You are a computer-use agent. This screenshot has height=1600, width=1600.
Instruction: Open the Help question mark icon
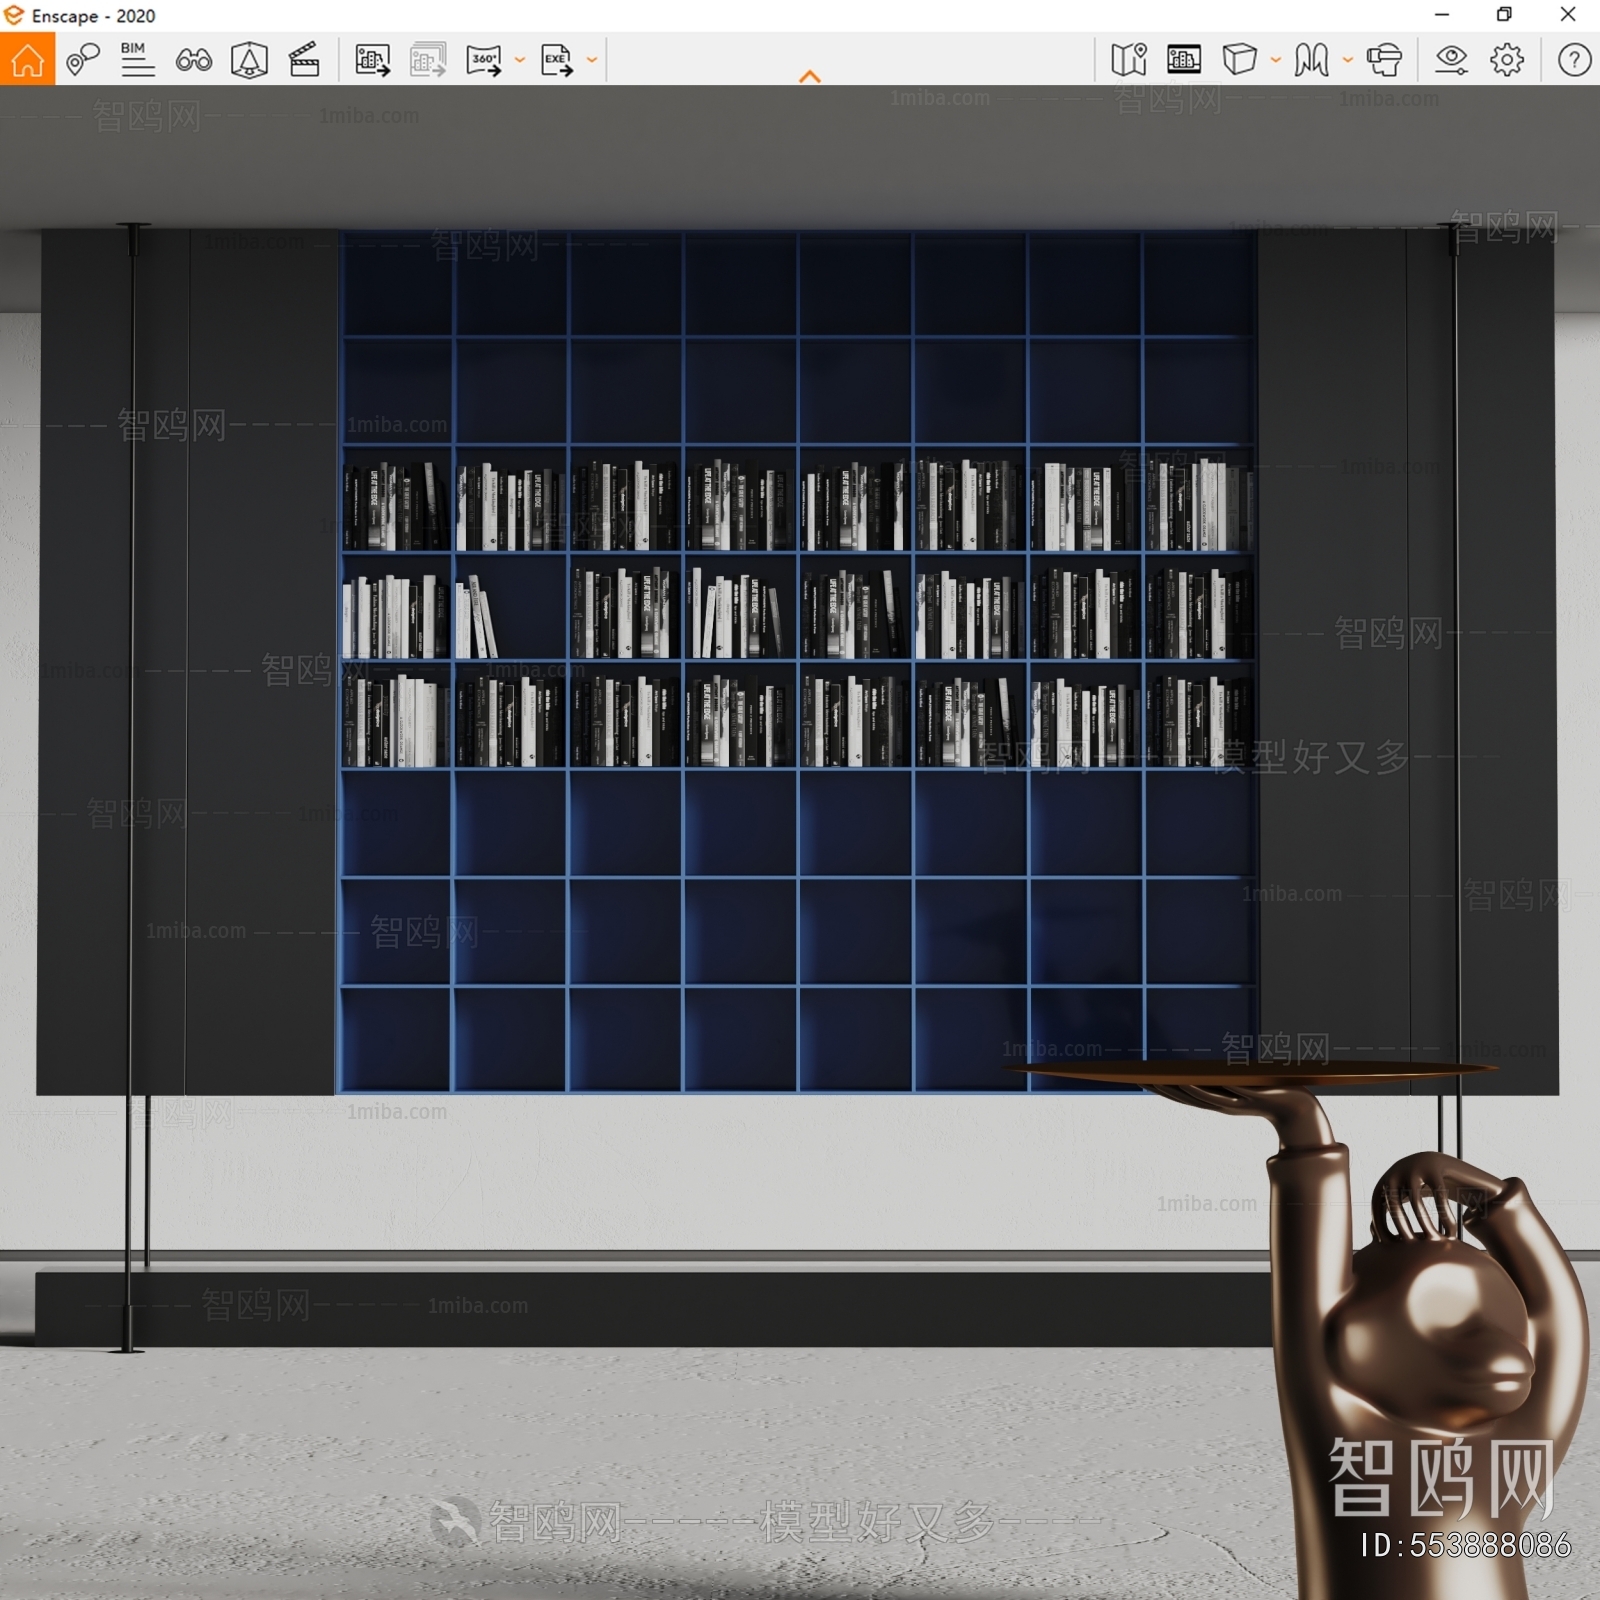tap(1574, 60)
